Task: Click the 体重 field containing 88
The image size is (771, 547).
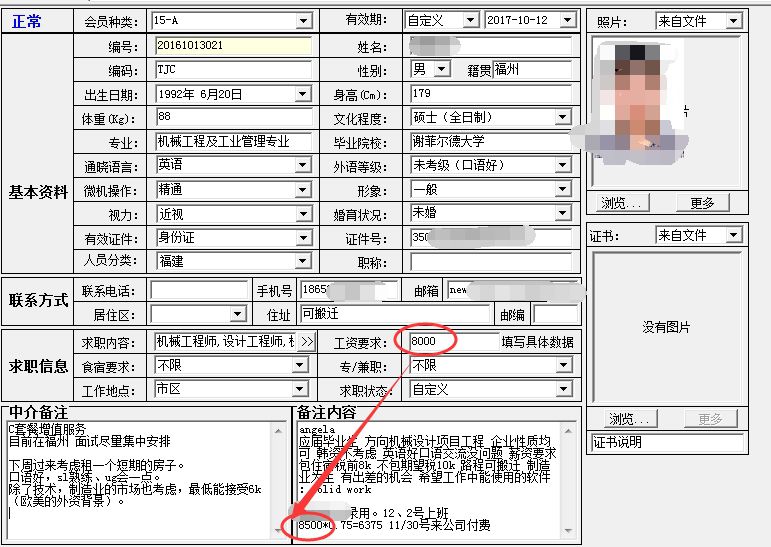Action: (233, 117)
